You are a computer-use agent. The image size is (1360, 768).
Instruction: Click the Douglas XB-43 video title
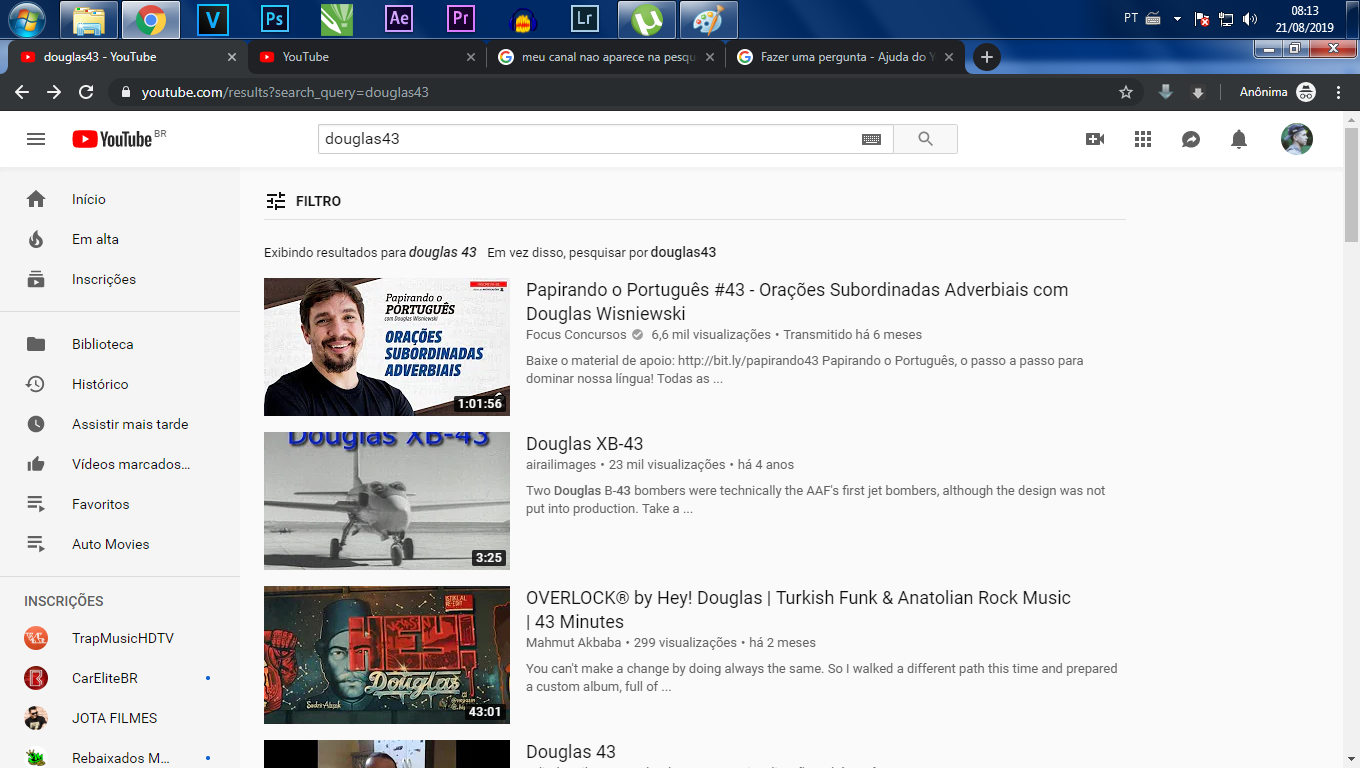[585, 444]
